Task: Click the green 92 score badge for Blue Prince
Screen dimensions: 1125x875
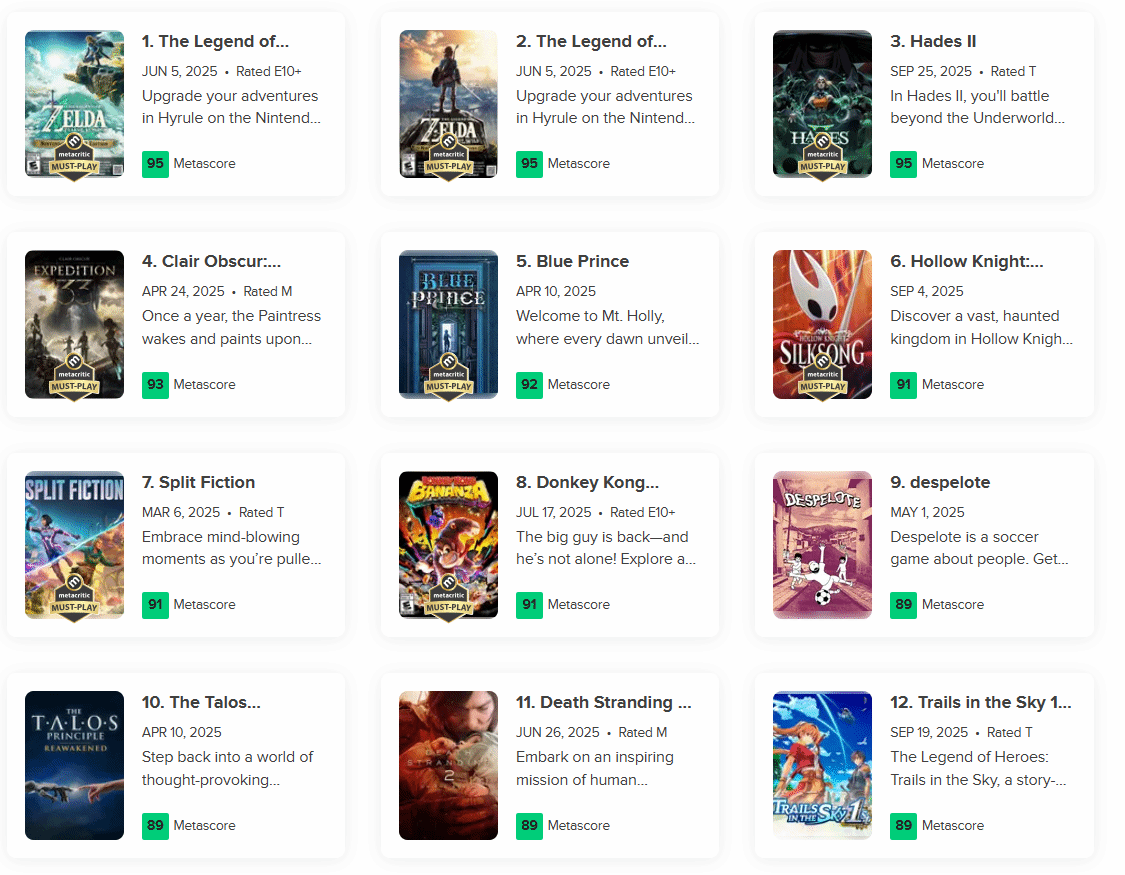Action: 529,384
